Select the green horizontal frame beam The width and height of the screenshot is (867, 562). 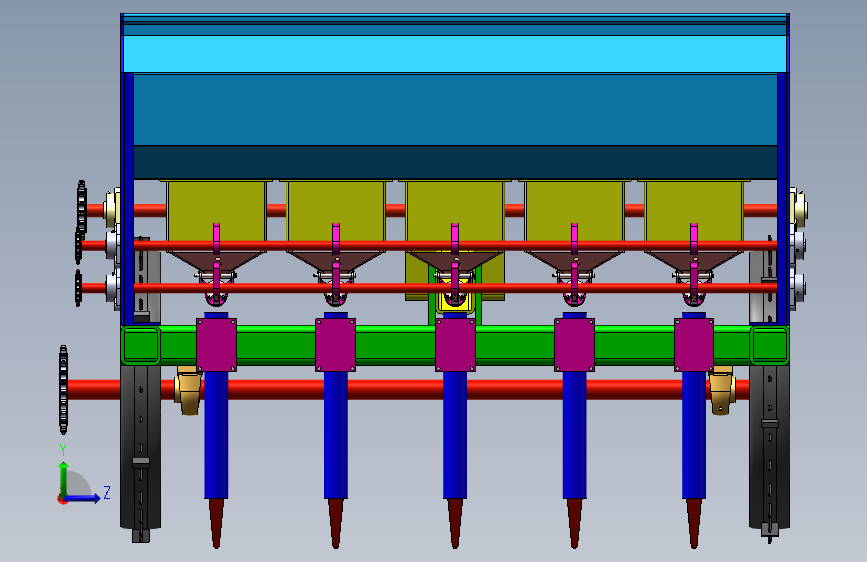(x=455, y=345)
